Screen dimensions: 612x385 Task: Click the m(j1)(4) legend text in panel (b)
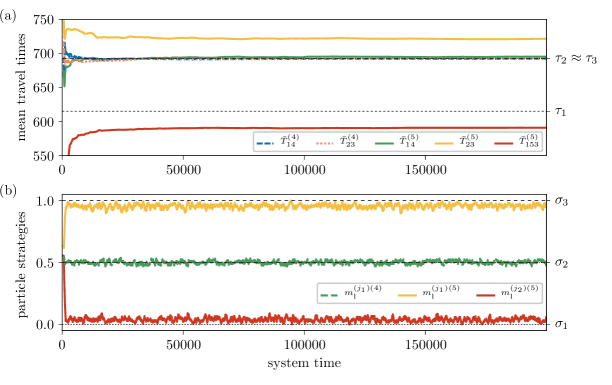point(363,292)
